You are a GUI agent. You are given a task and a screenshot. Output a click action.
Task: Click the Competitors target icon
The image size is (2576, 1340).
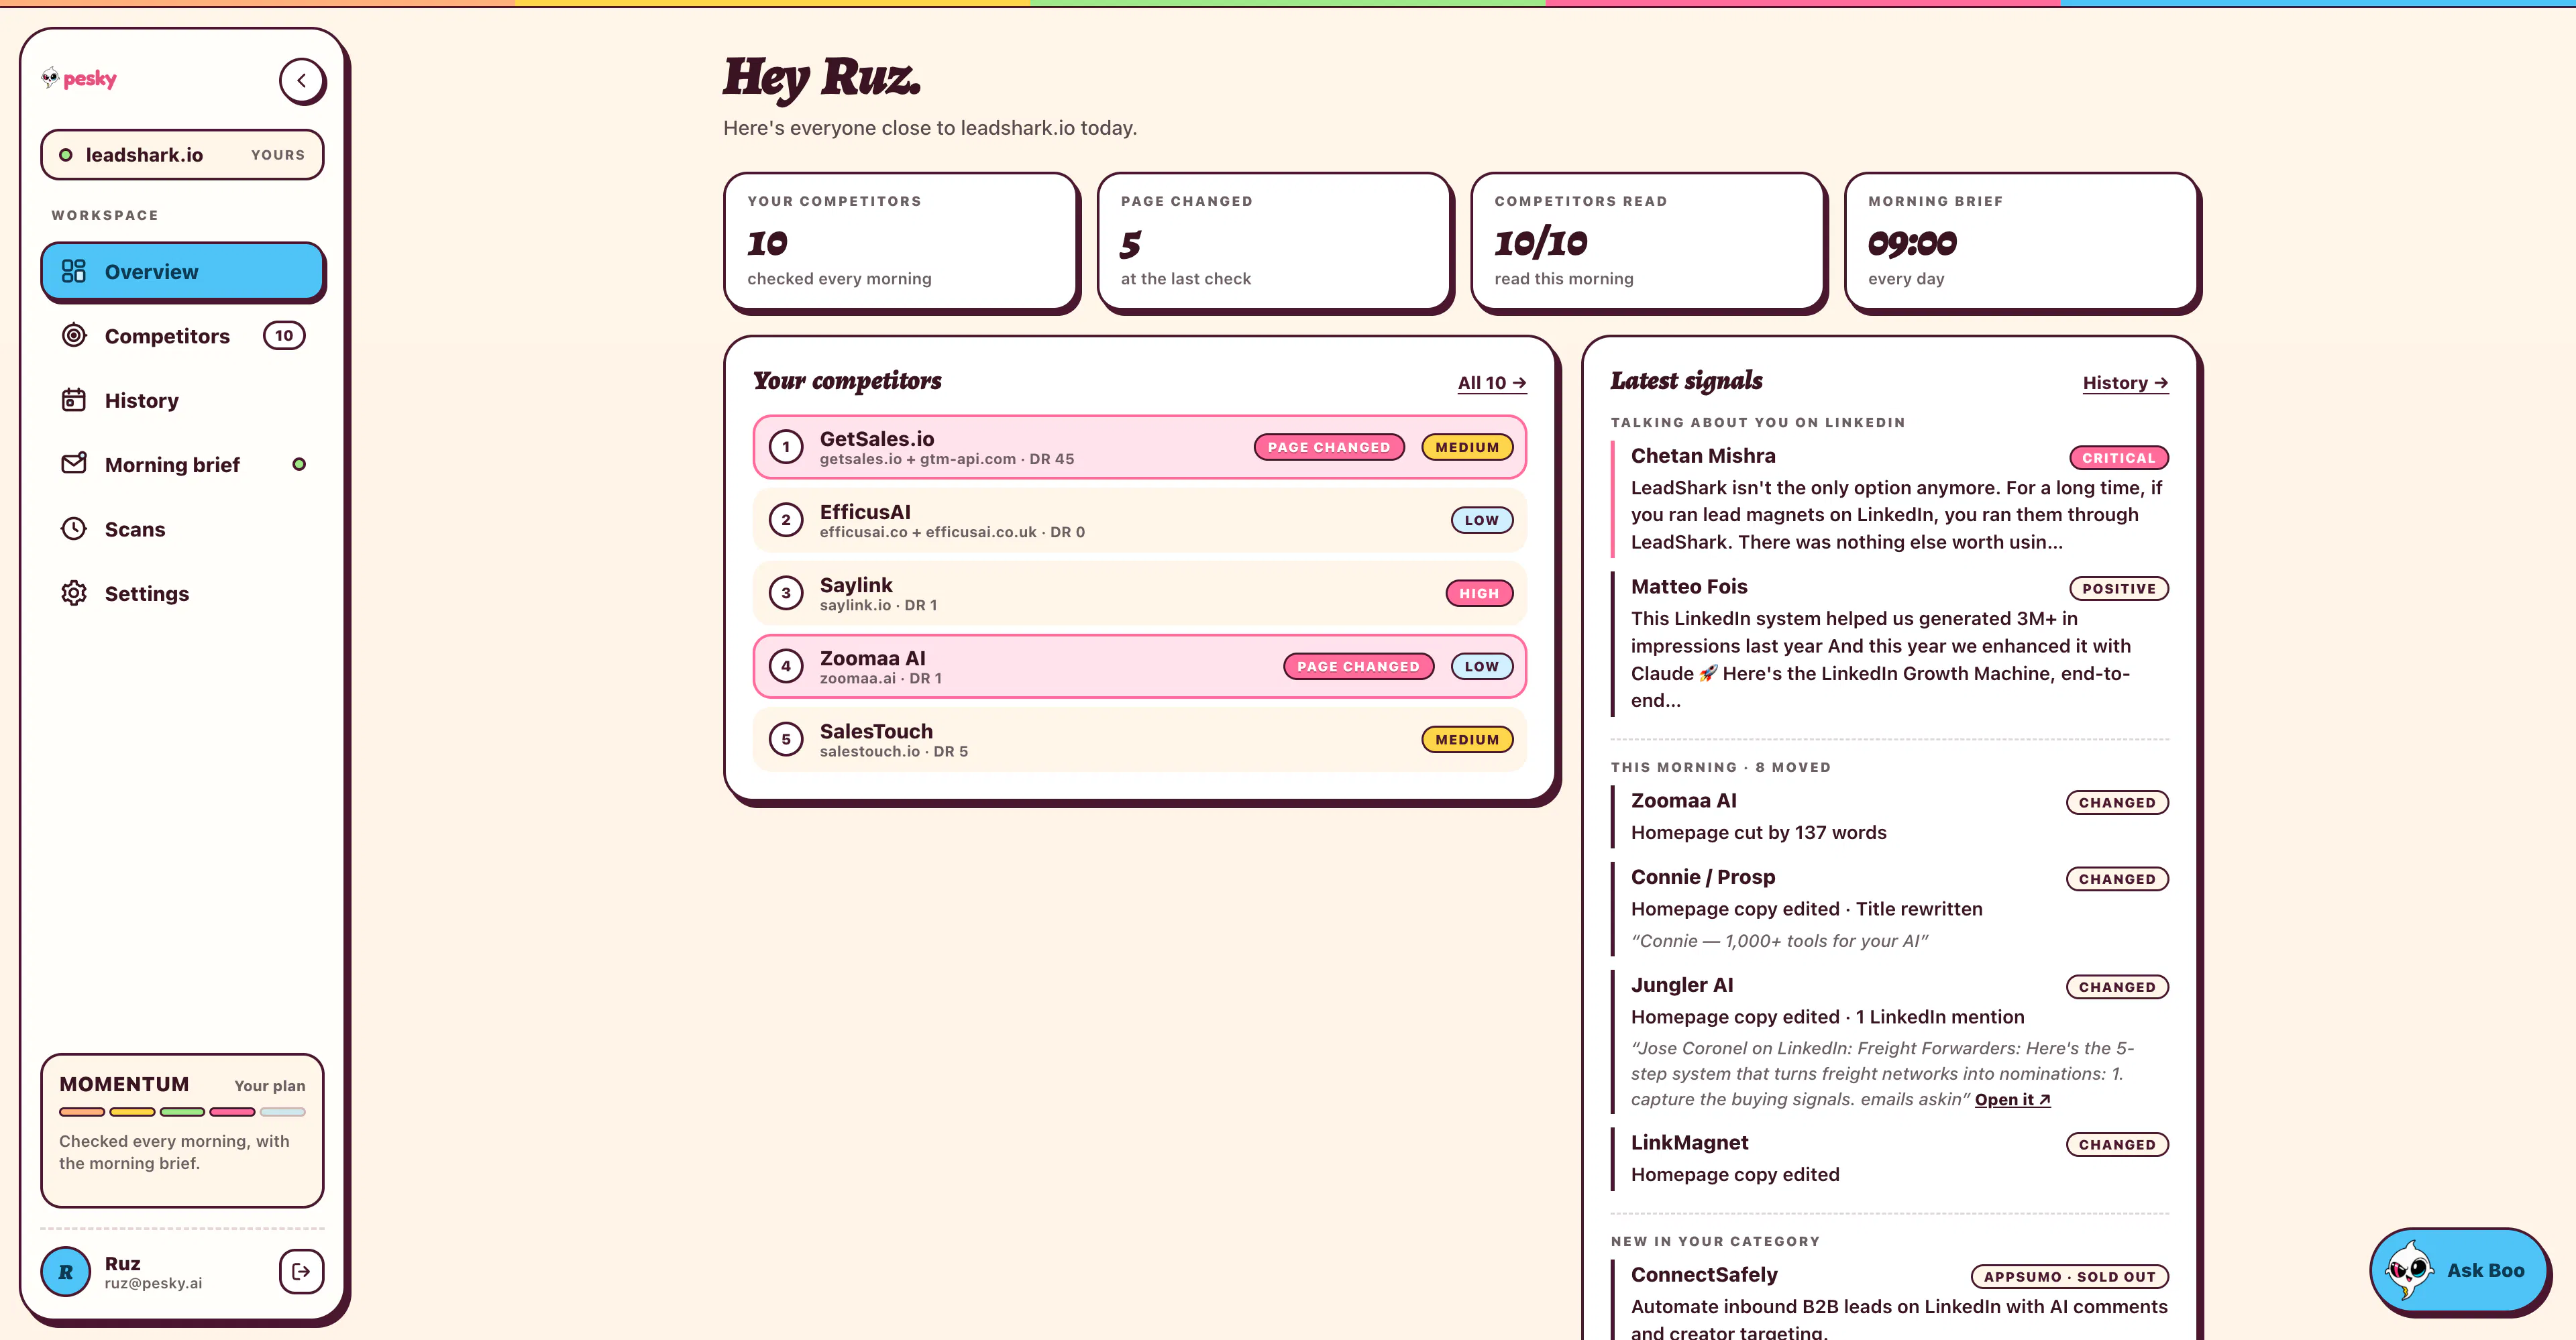point(74,335)
